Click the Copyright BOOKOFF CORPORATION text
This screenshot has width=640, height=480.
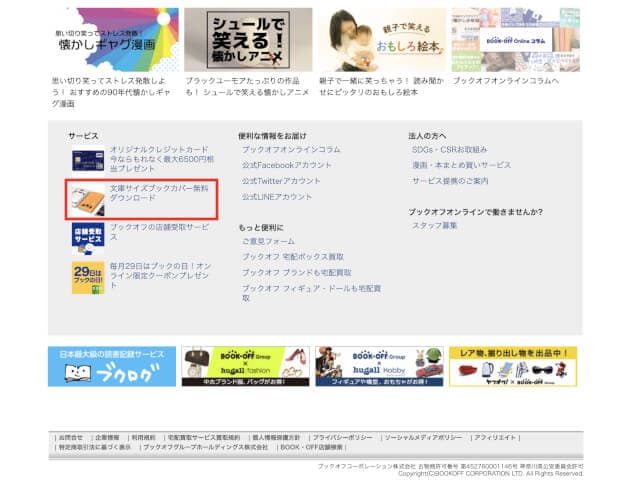click(490, 473)
